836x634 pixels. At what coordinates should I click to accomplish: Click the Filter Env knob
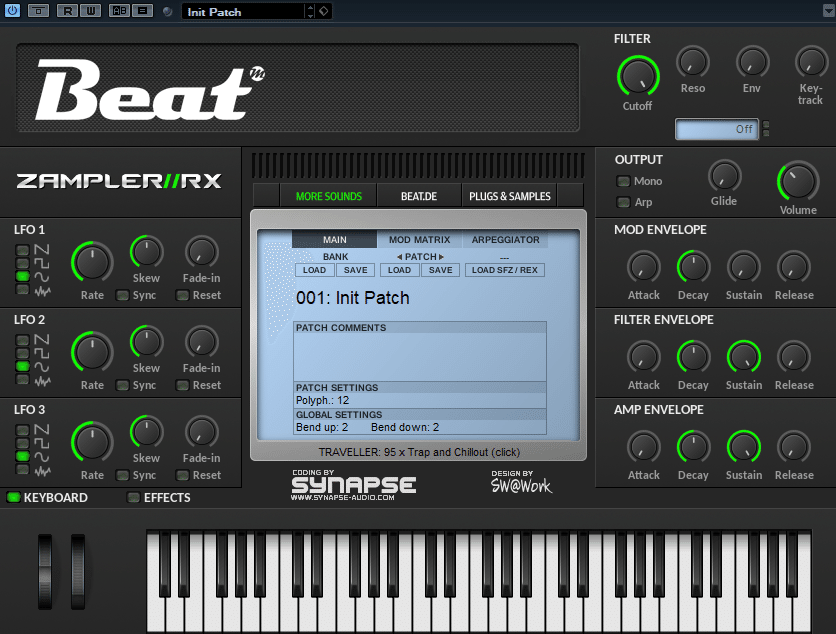pos(752,62)
